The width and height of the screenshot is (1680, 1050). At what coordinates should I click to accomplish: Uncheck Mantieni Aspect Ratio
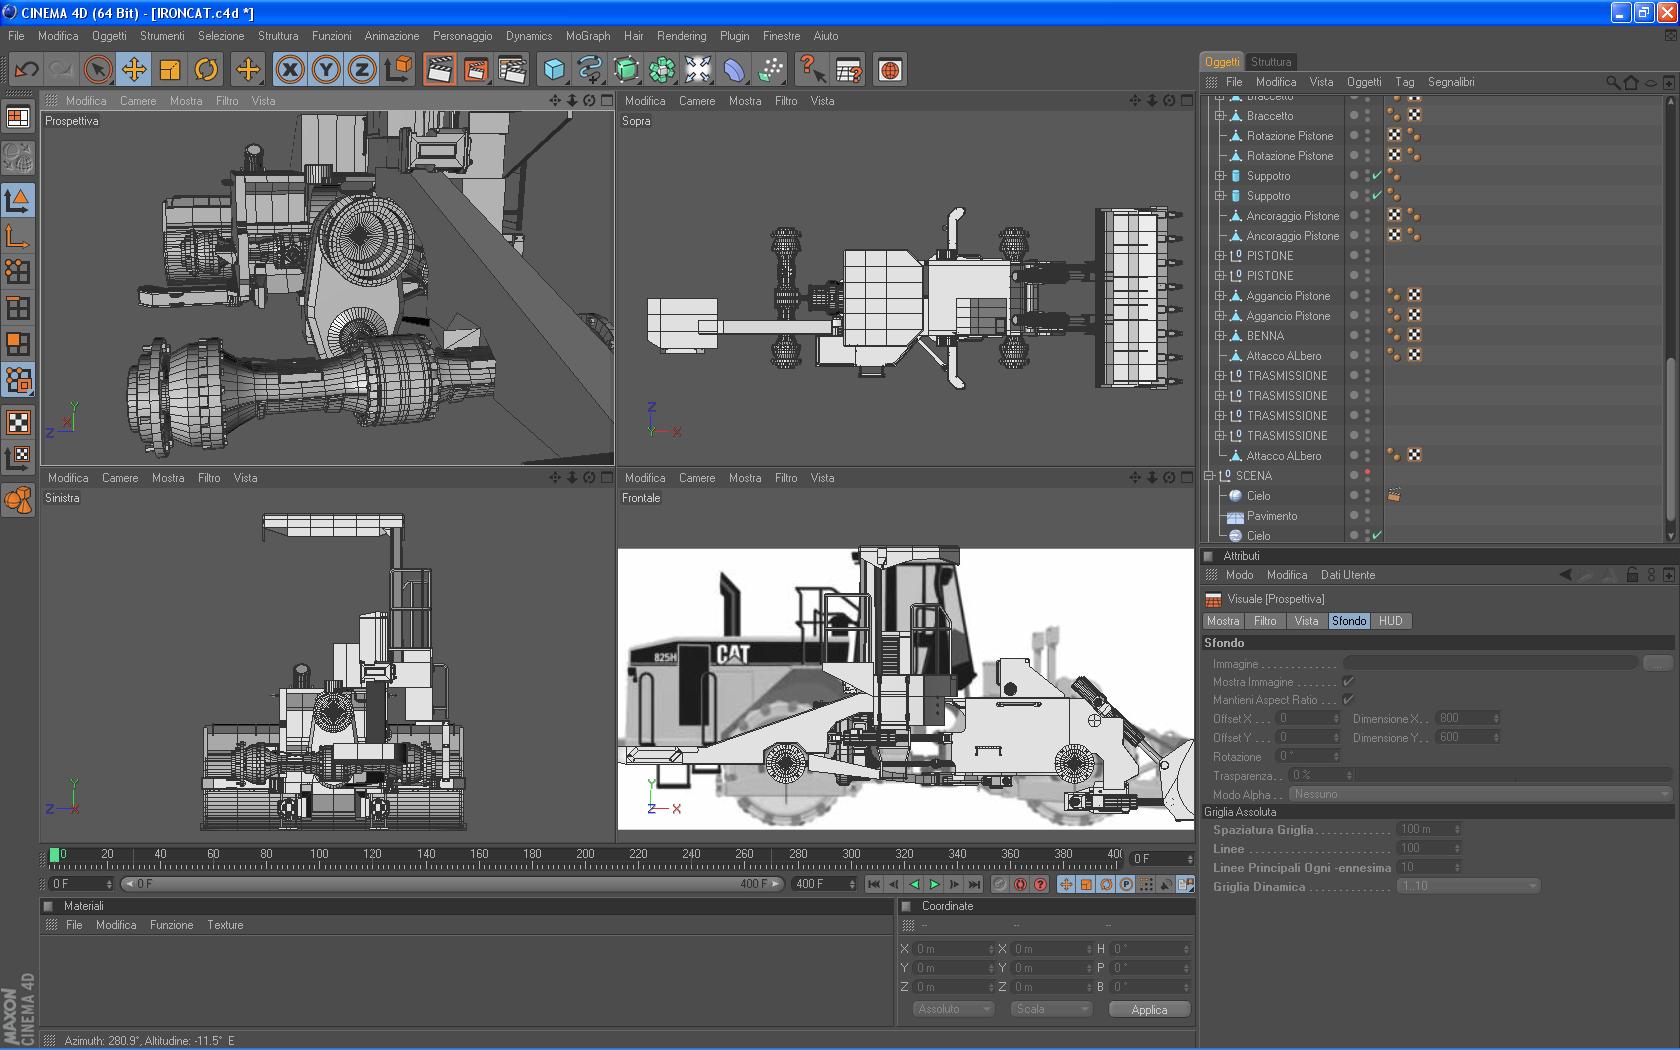1348,700
